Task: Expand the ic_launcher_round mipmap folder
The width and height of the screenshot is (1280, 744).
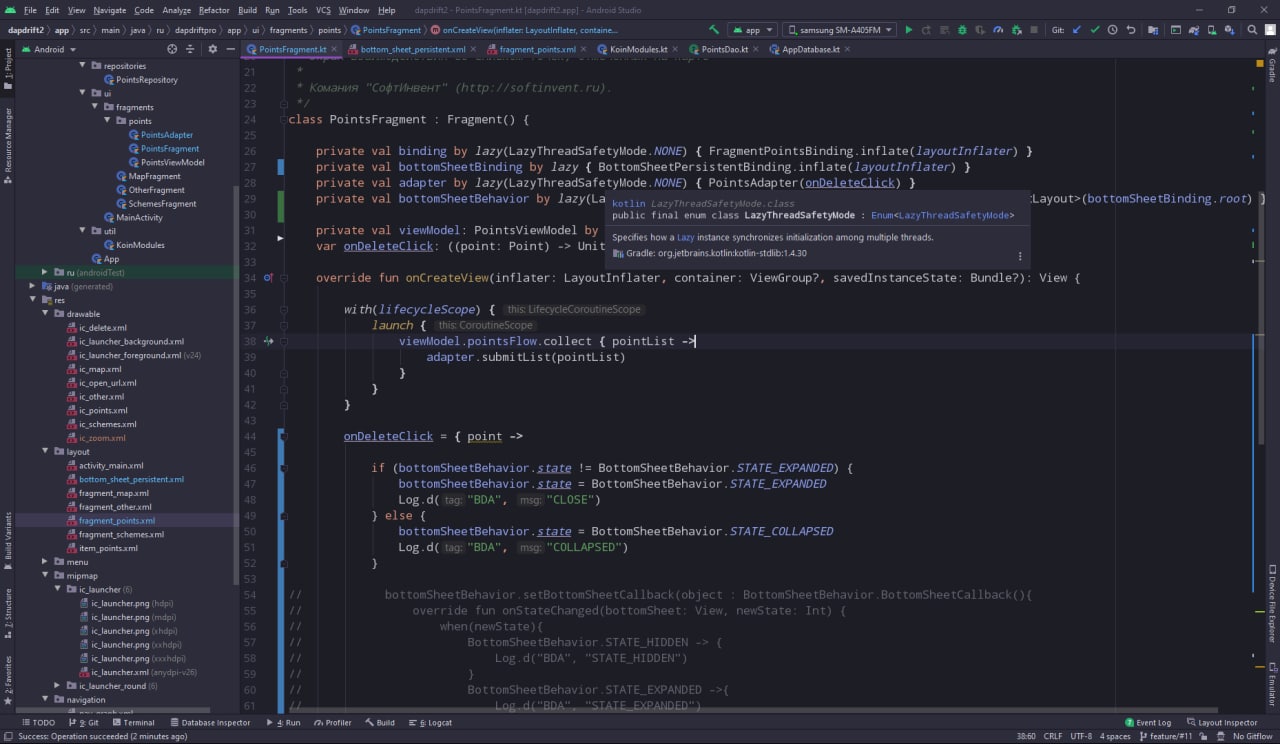Action: [x=58, y=686]
